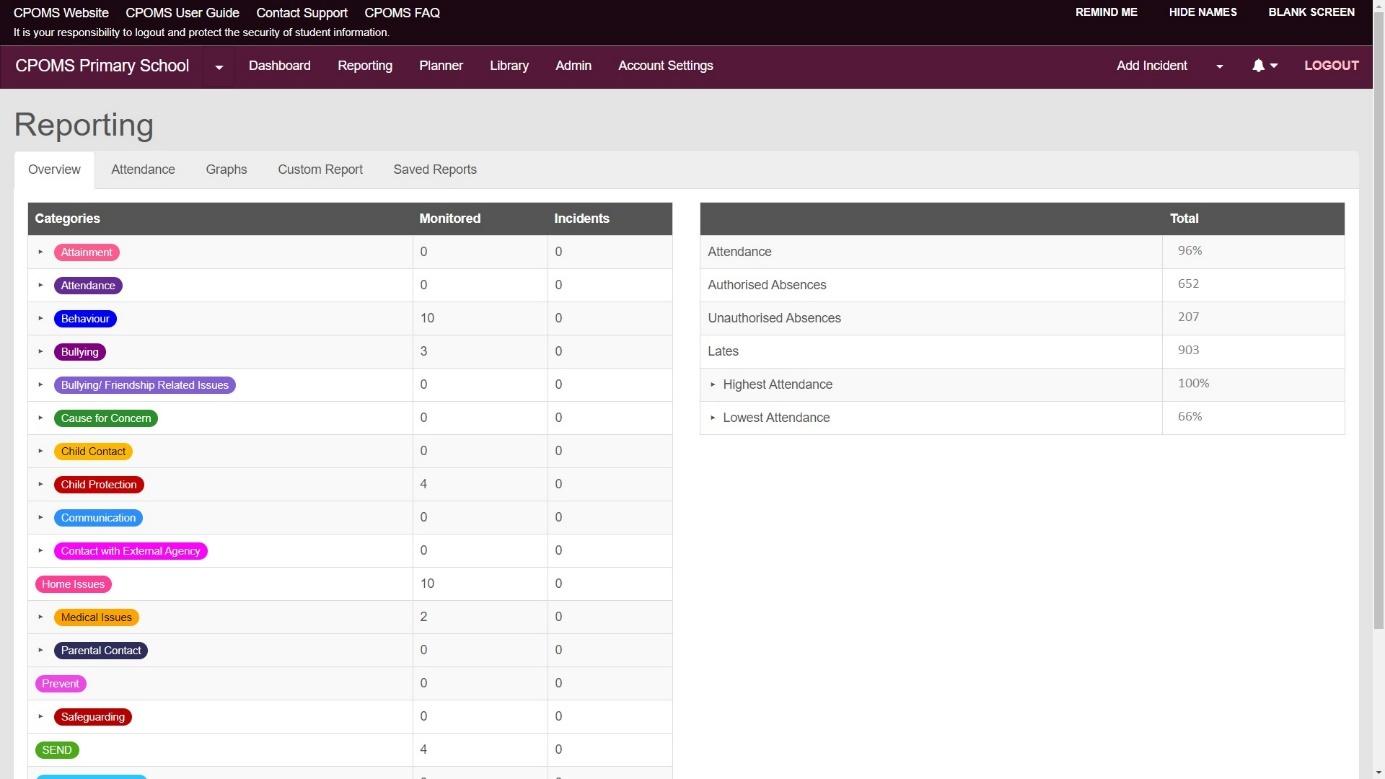1385x779 pixels.
Task: Click the Authorised Absences row label
Action: [x=767, y=285]
